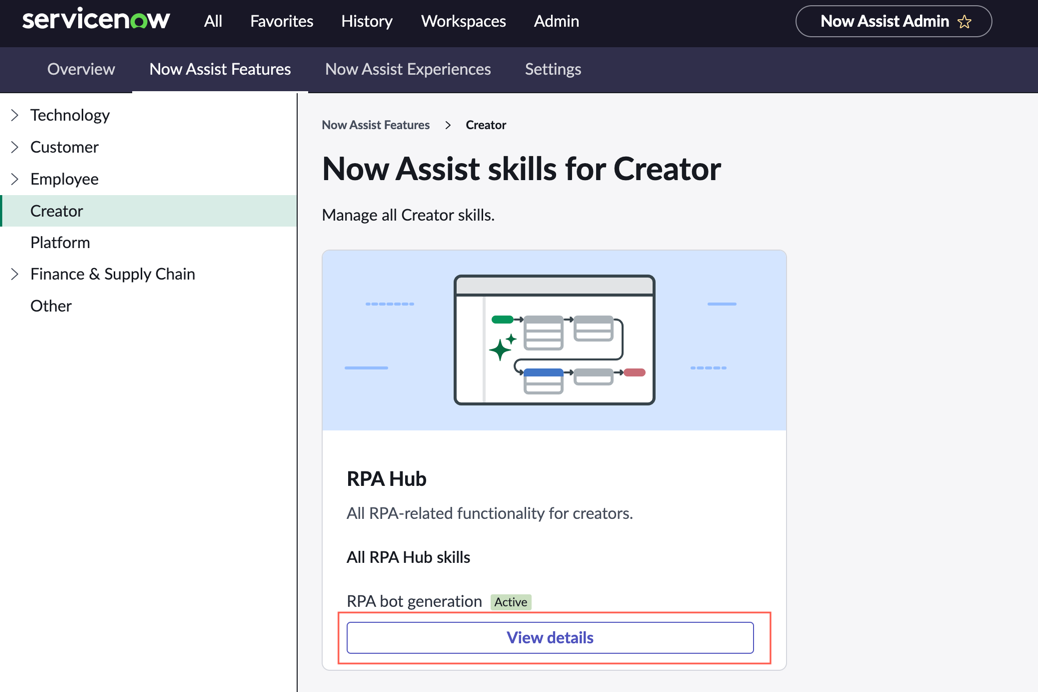This screenshot has height=692, width=1038.
Task: Select Platform in the sidebar
Action: coord(60,242)
